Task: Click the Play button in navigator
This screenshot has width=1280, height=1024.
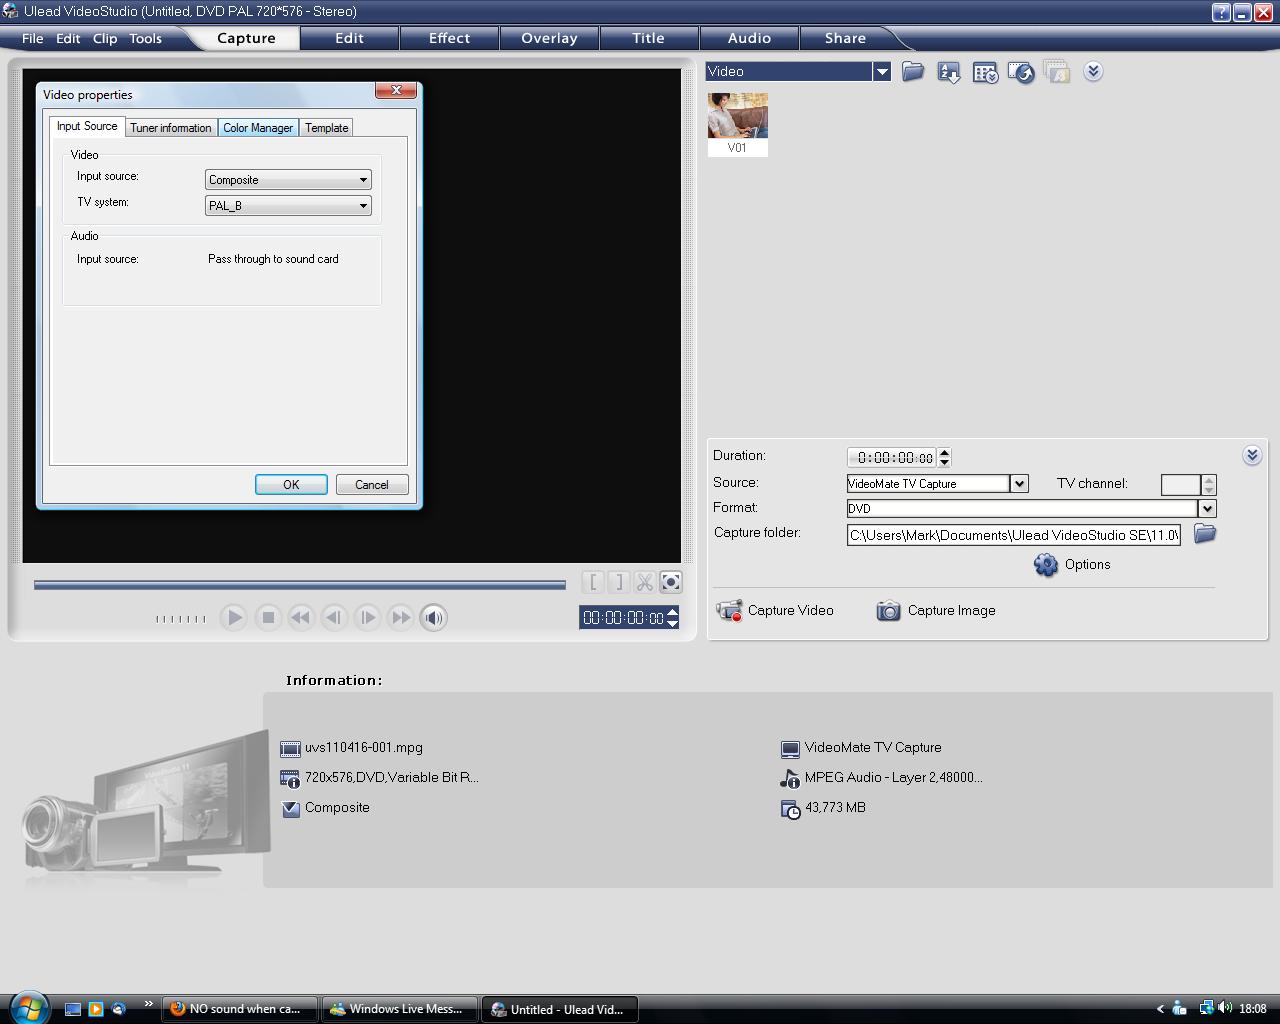Action: pyautogui.click(x=233, y=617)
